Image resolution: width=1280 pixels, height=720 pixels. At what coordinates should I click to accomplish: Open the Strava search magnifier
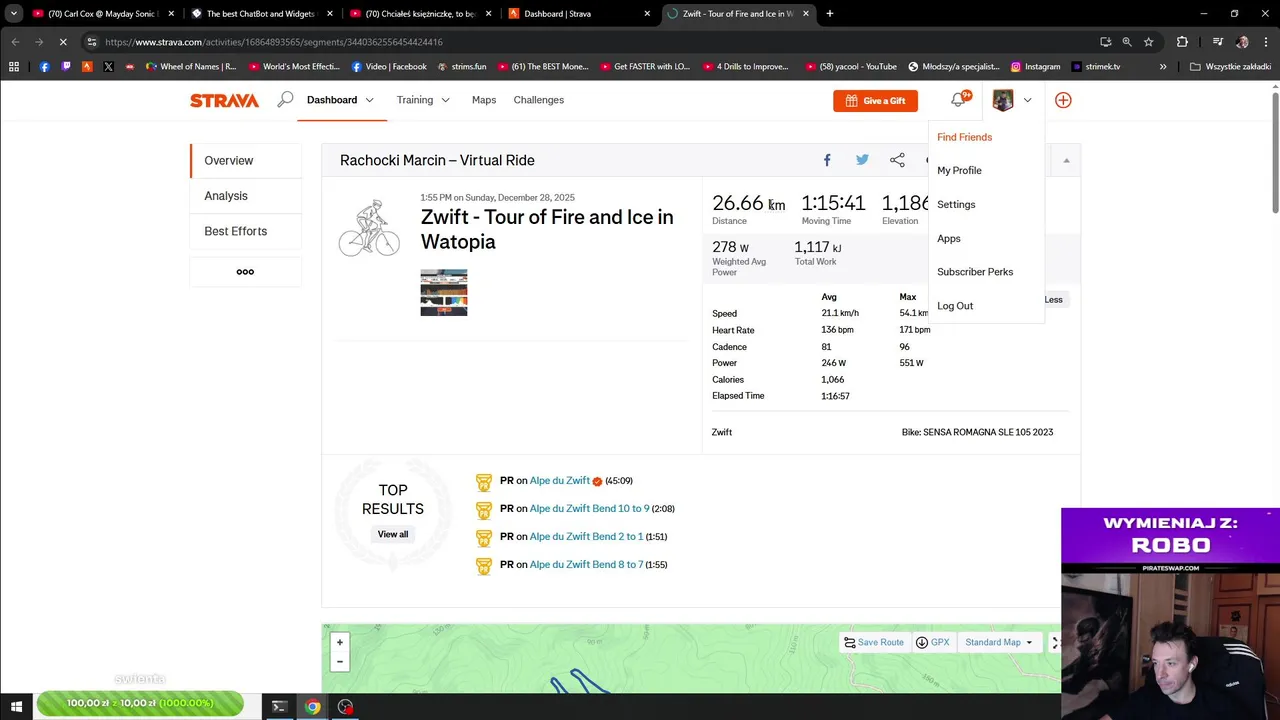point(285,100)
